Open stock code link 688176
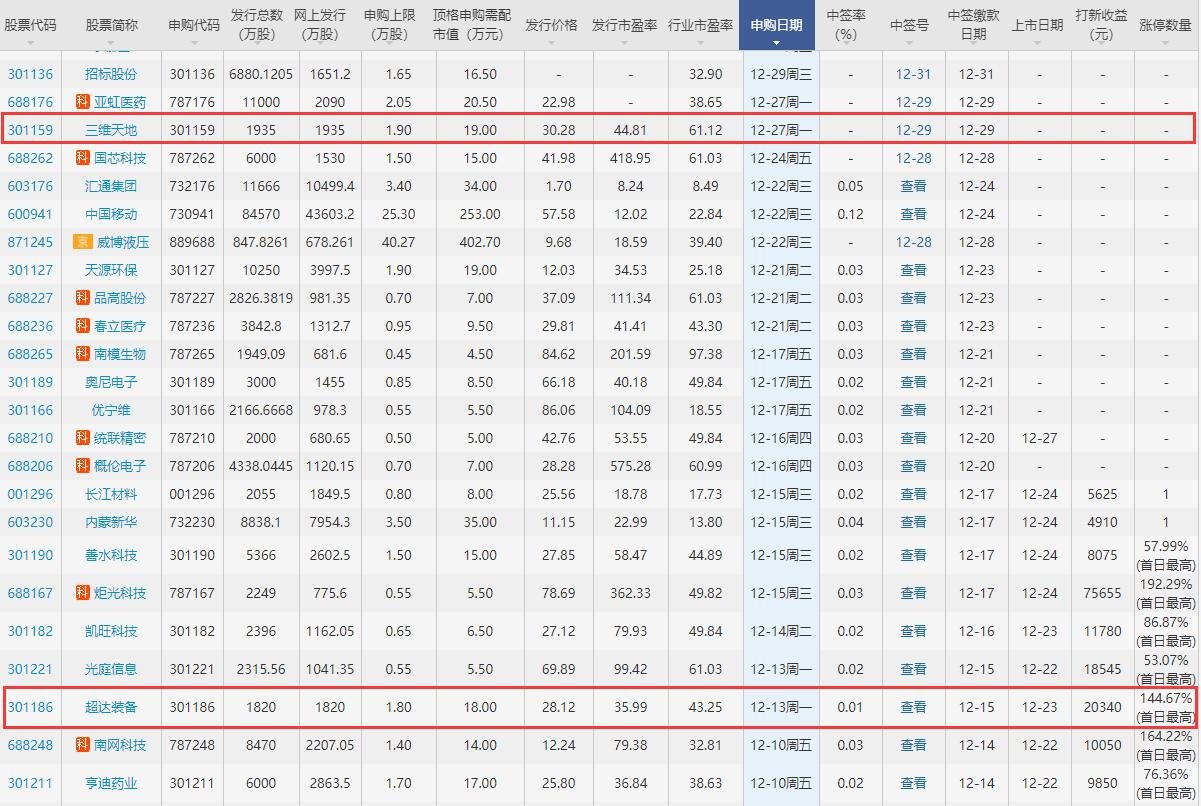The image size is (1201, 806). tap(31, 102)
